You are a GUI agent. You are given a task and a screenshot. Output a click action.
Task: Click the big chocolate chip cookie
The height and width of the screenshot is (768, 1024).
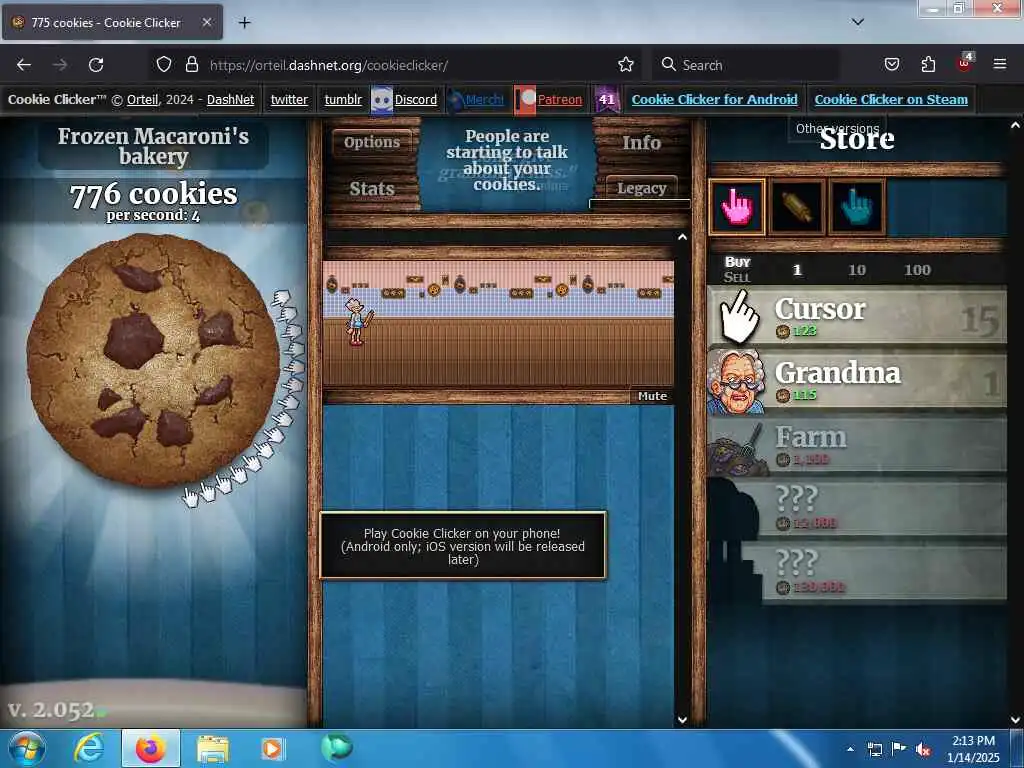(153, 360)
